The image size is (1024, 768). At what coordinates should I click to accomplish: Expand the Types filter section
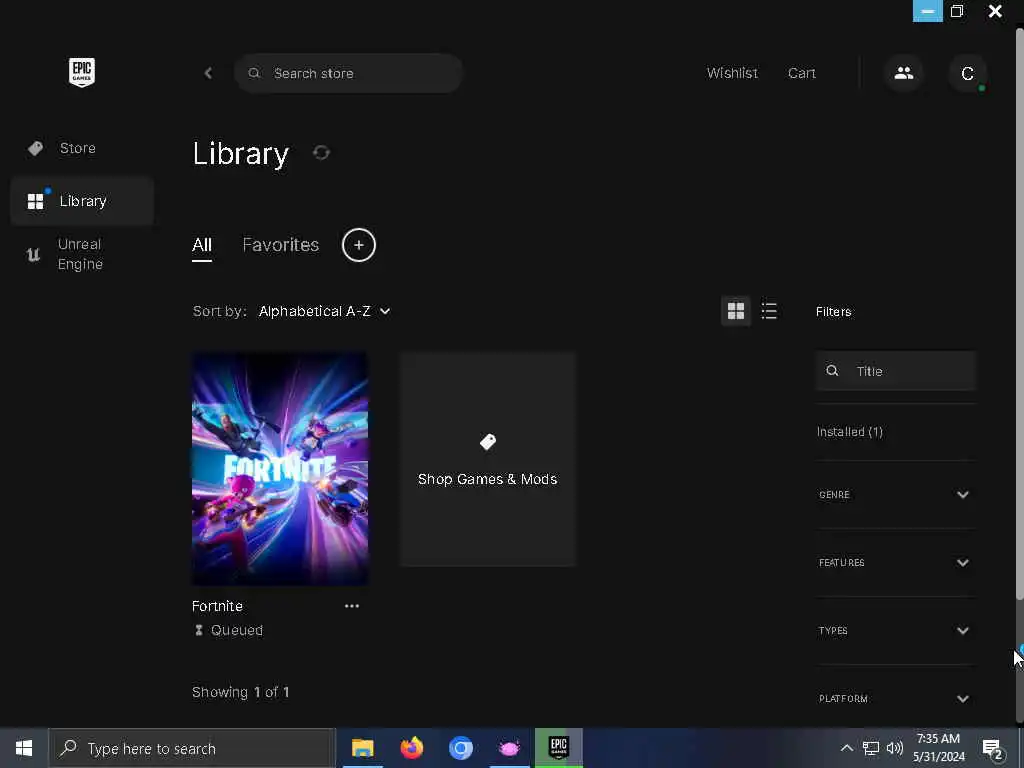(x=895, y=630)
